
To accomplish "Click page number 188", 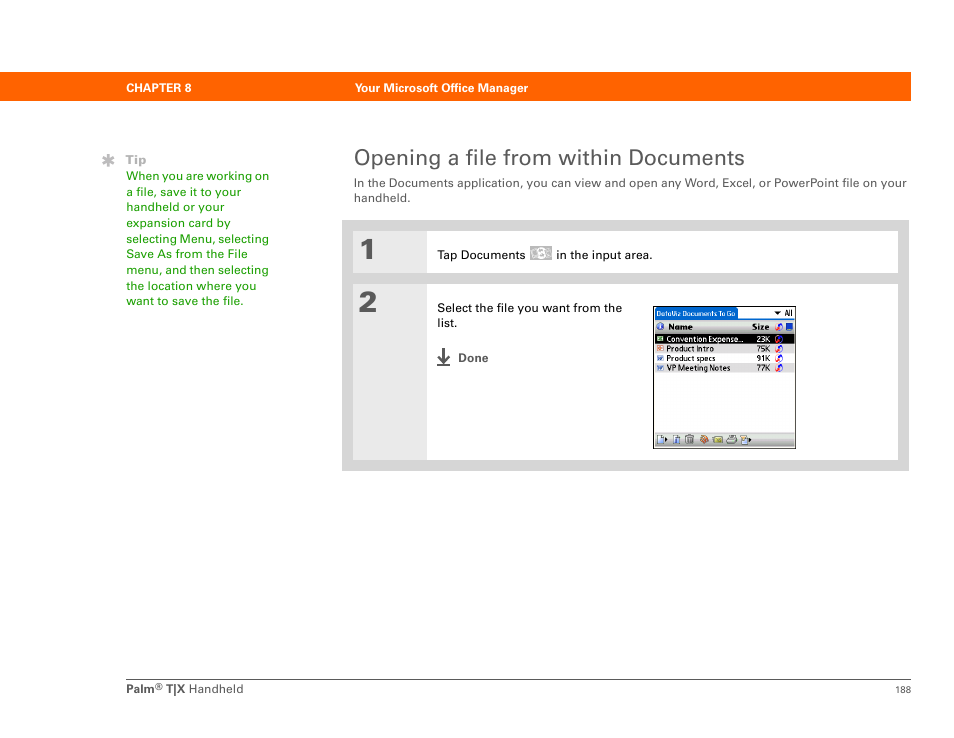I will point(903,689).
